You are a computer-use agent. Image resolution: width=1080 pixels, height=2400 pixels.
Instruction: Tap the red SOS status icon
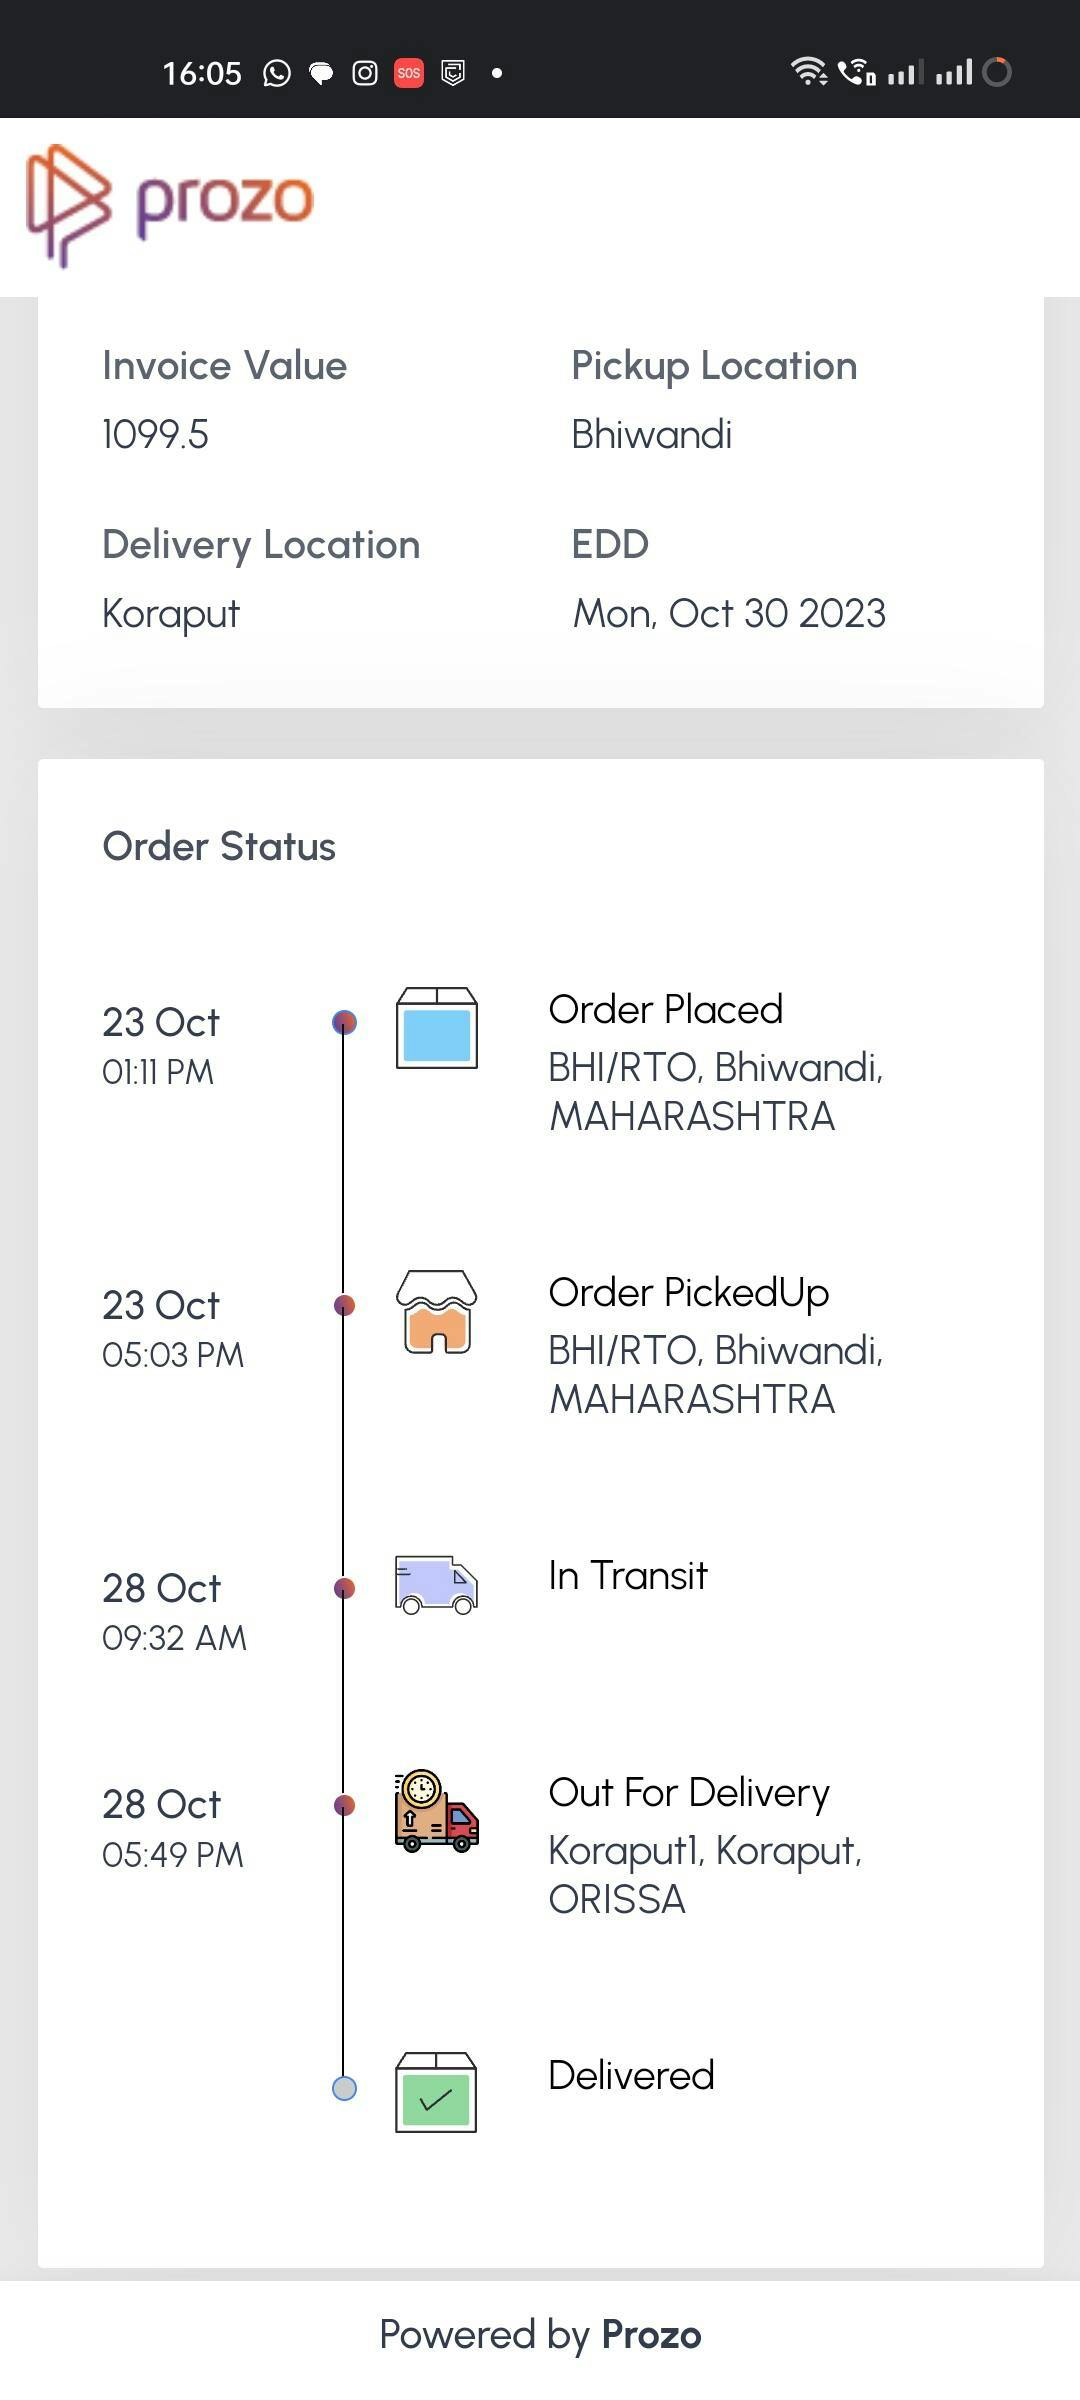click(x=409, y=73)
